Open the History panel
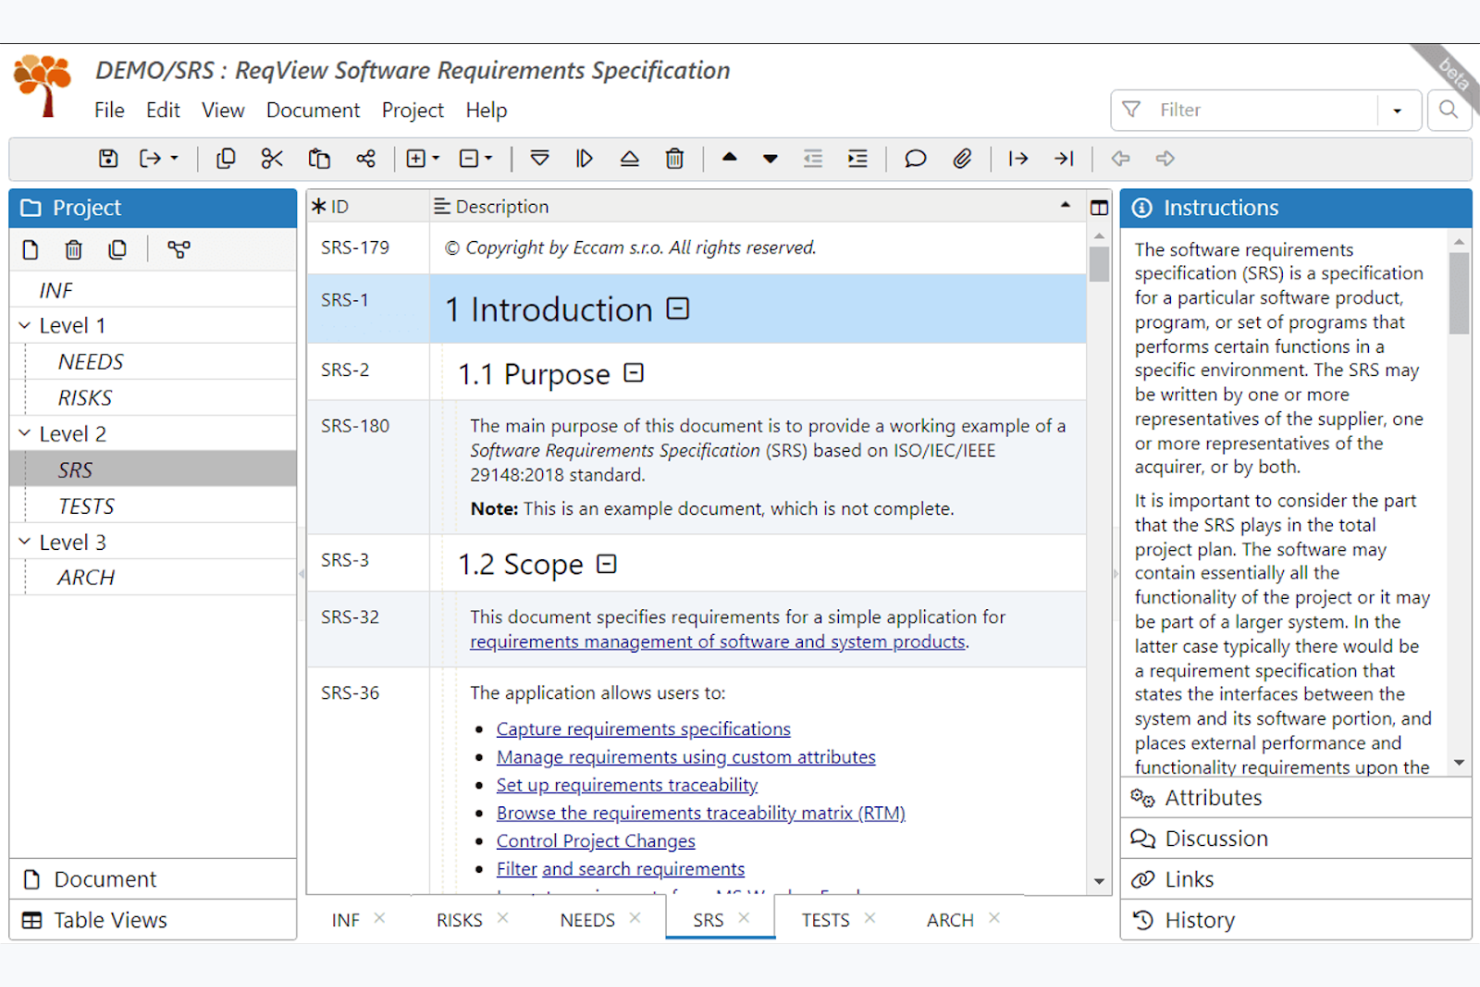Screen dimensions: 1480x987 1200,920
